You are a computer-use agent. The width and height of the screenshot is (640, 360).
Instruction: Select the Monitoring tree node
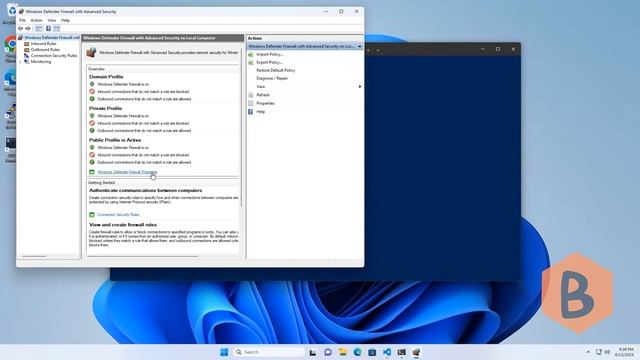click(41, 62)
